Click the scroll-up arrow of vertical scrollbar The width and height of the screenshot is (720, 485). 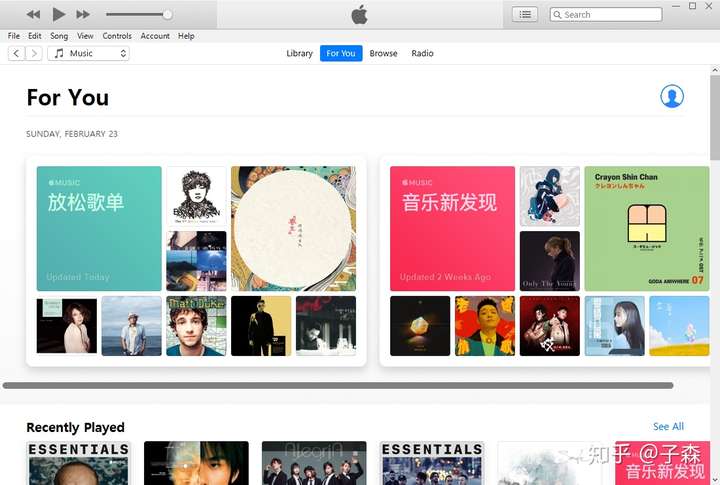pyautogui.click(x=715, y=70)
